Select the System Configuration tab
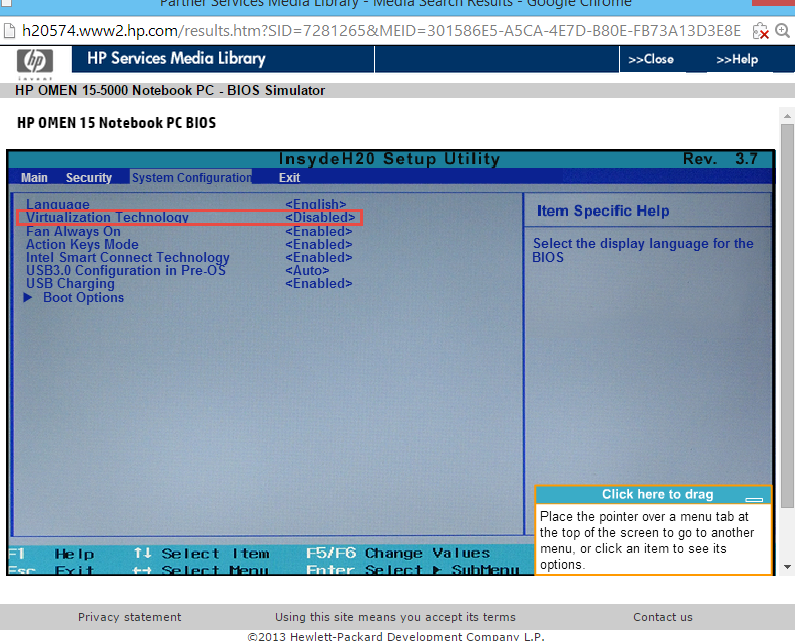 click(x=191, y=177)
